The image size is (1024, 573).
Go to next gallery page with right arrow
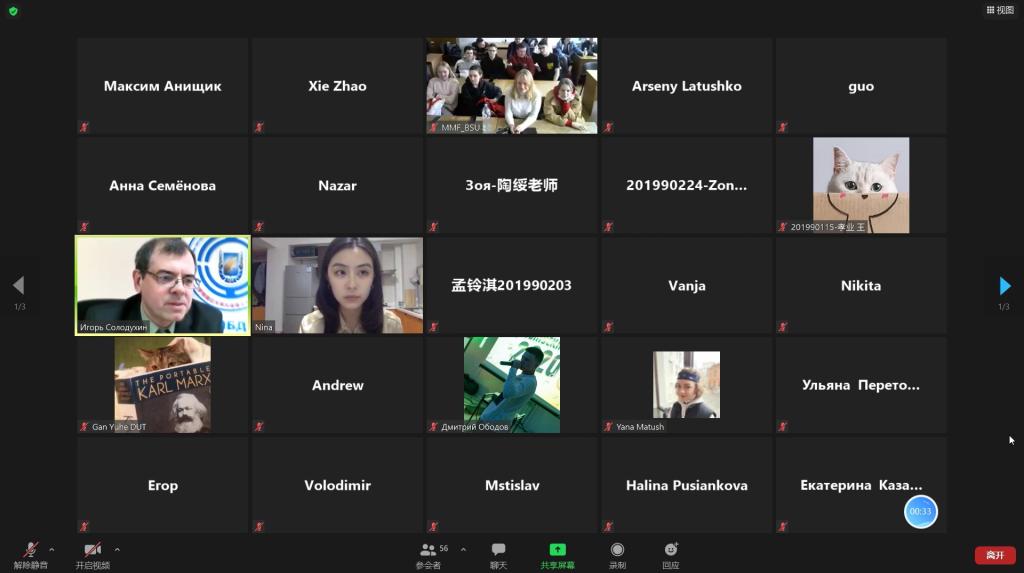coord(1004,286)
